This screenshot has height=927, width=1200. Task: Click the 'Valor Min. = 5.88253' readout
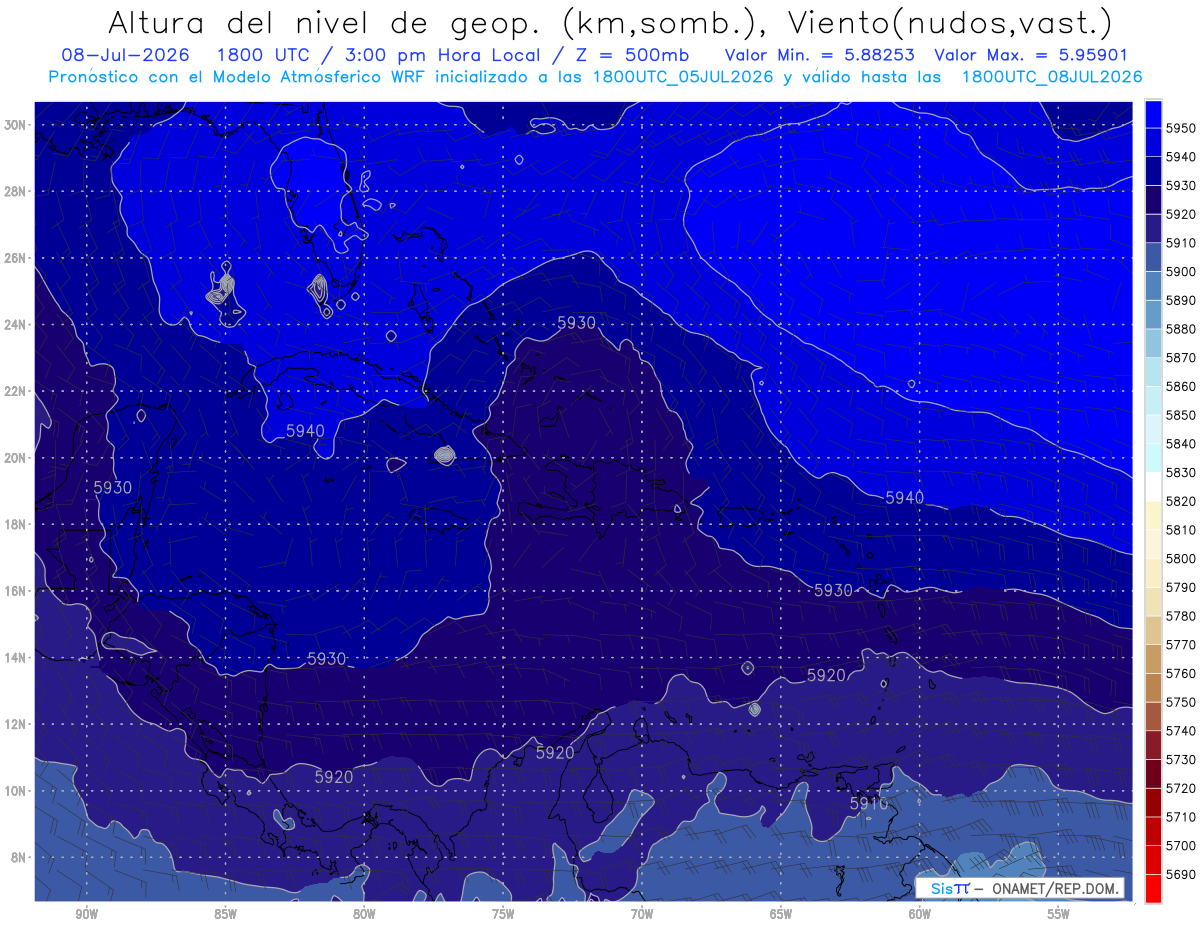[x=819, y=55]
